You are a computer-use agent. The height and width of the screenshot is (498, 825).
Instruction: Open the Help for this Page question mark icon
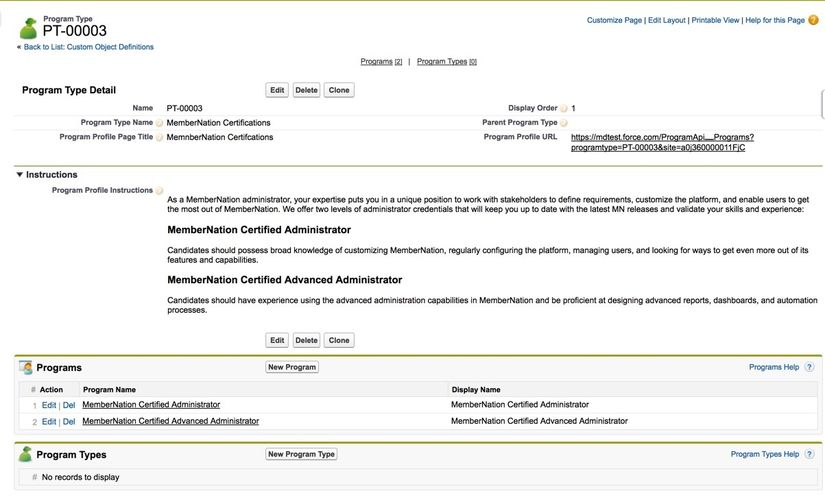[x=813, y=20]
